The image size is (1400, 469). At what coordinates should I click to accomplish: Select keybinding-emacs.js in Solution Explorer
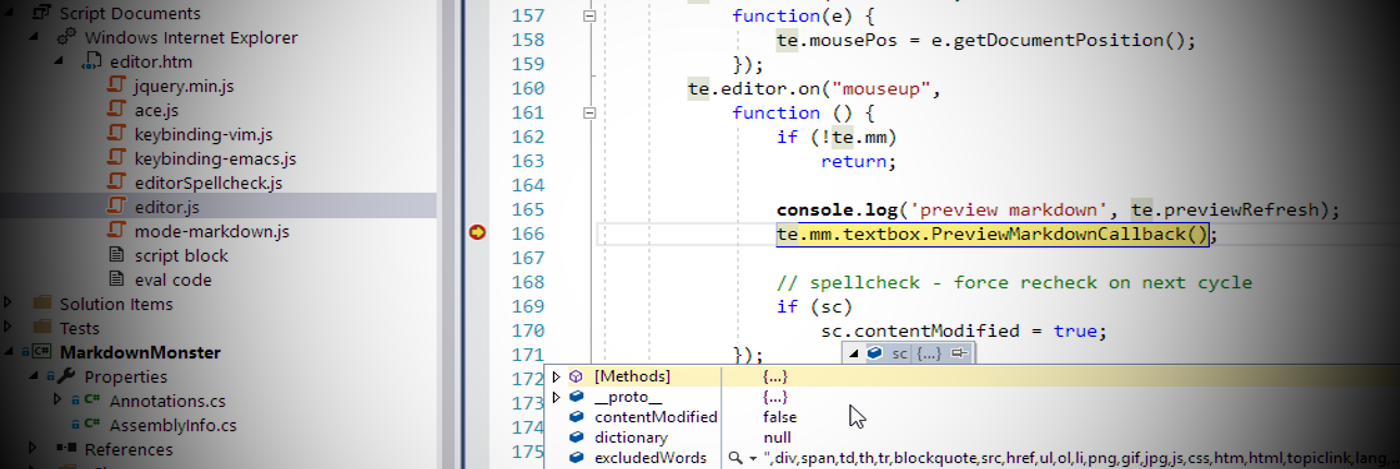pos(215,158)
